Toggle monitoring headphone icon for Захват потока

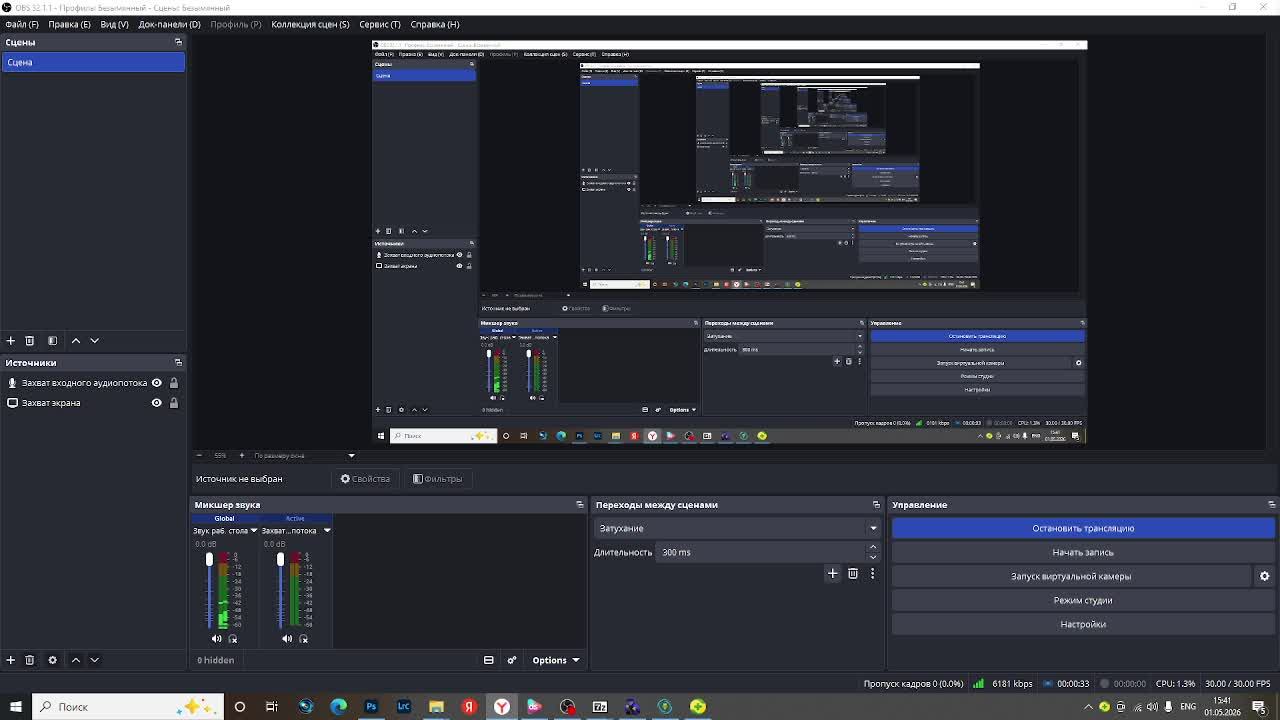click(303, 638)
